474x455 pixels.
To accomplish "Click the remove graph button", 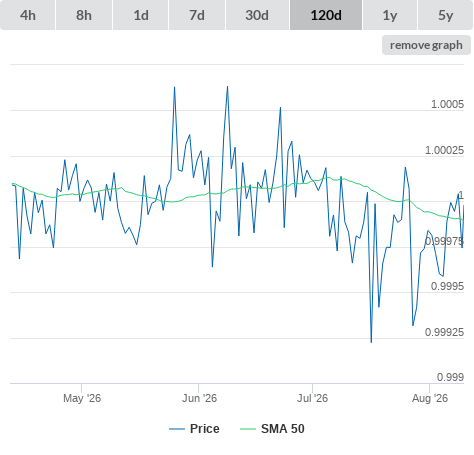I will [426, 45].
